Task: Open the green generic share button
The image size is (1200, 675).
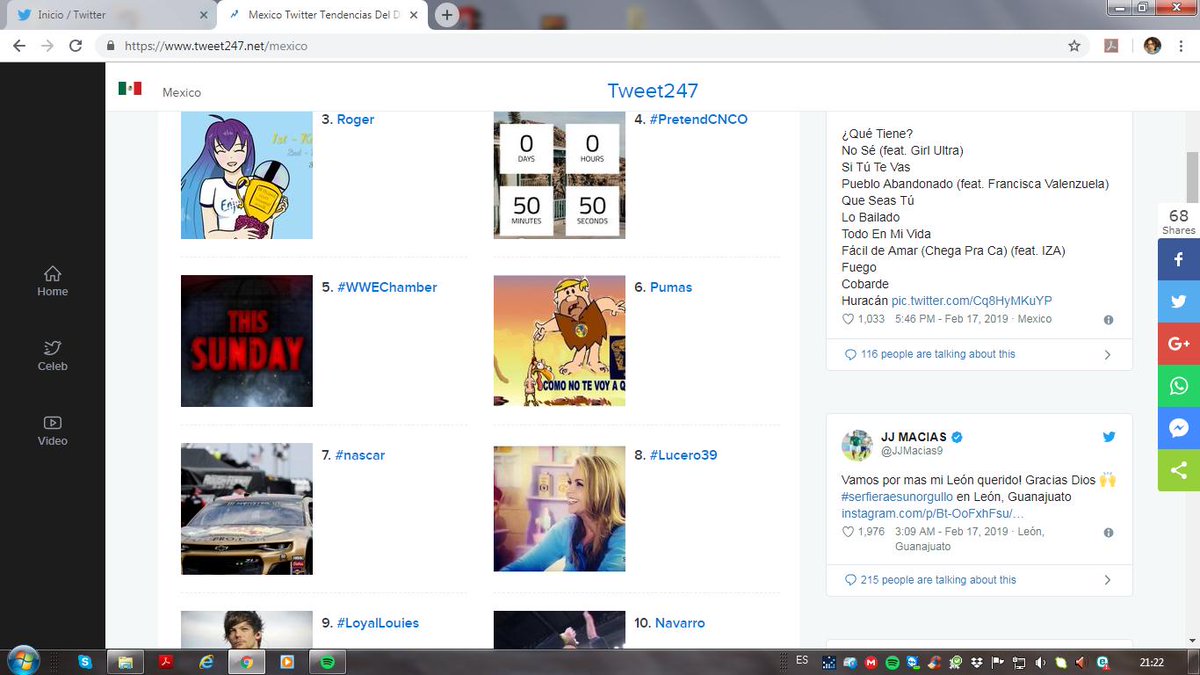Action: [1179, 470]
